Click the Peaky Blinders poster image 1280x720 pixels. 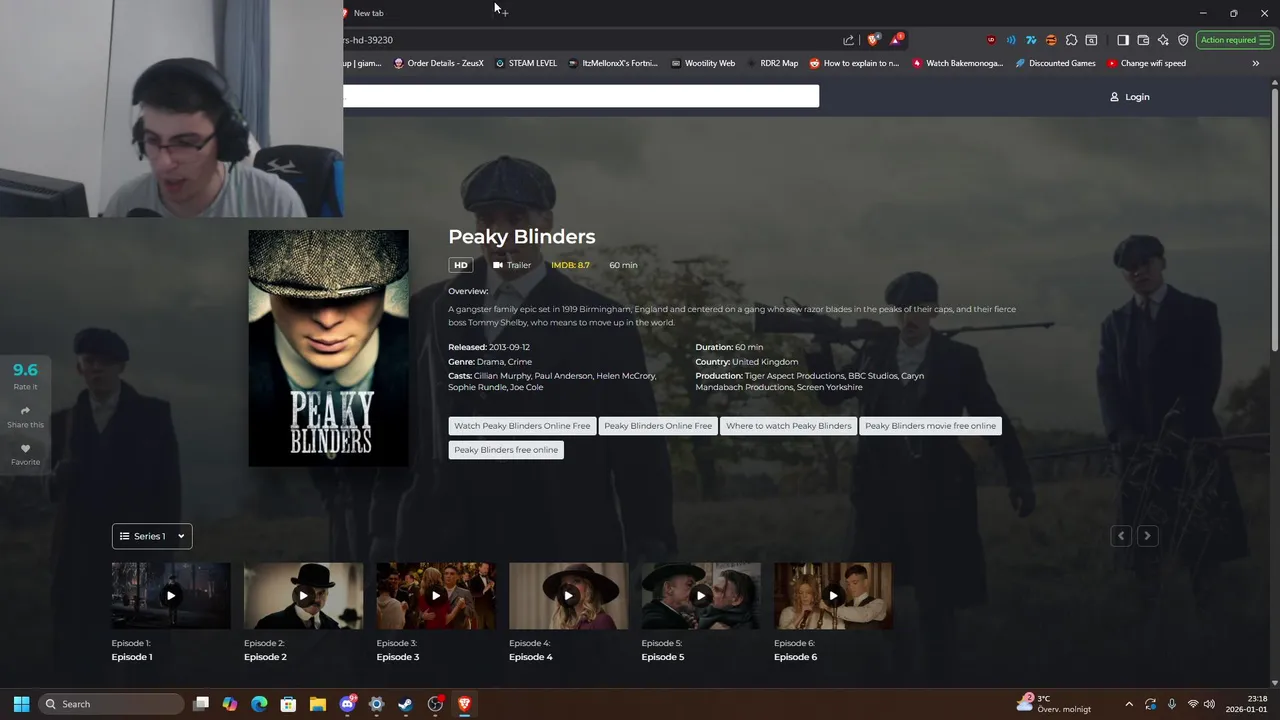[x=328, y=348]
